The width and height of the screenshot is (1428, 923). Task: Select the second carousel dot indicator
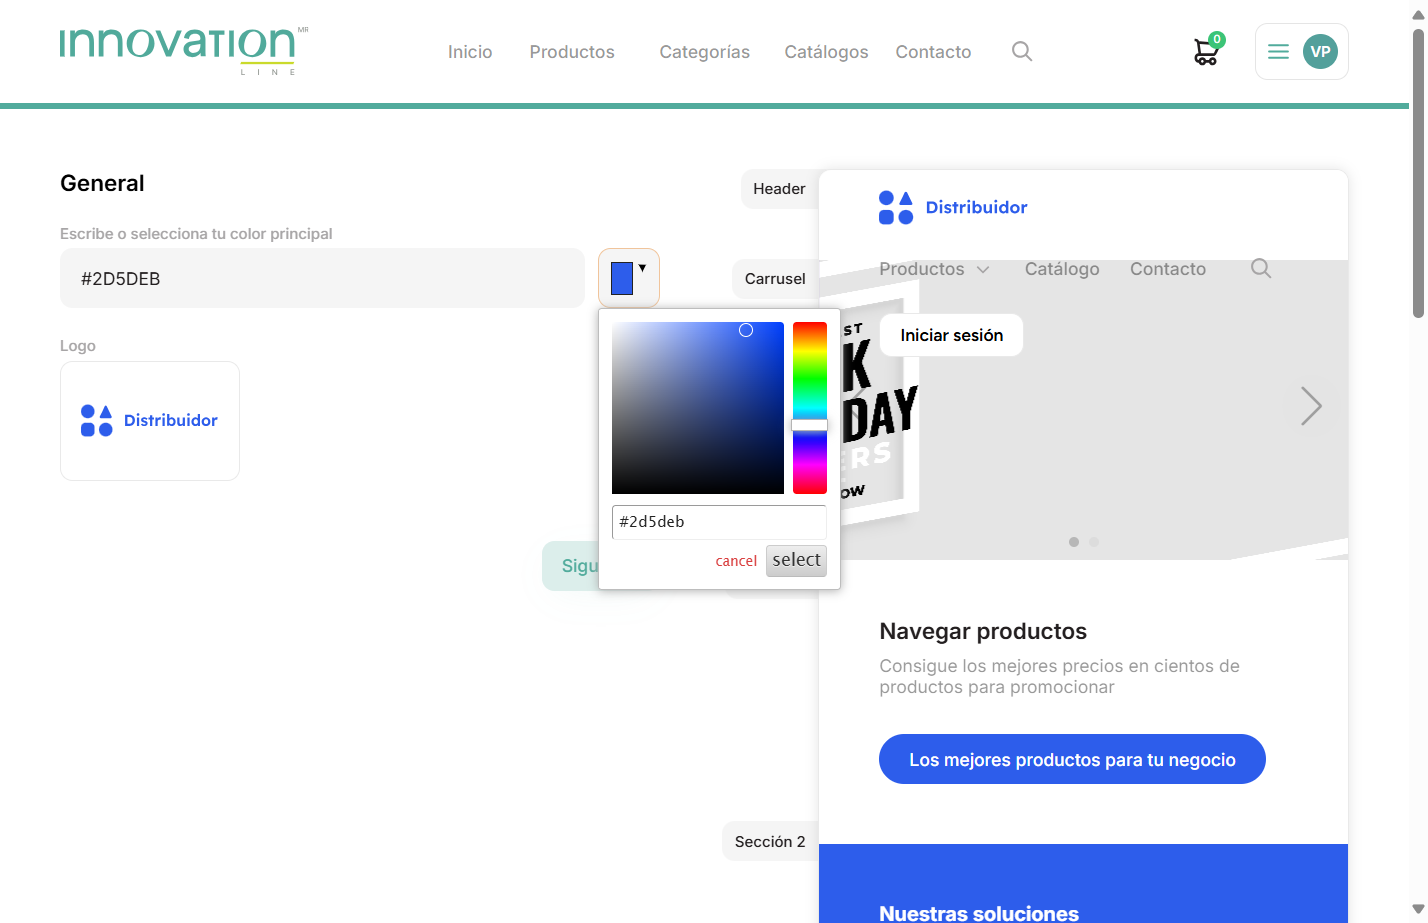click(1094, 542)
